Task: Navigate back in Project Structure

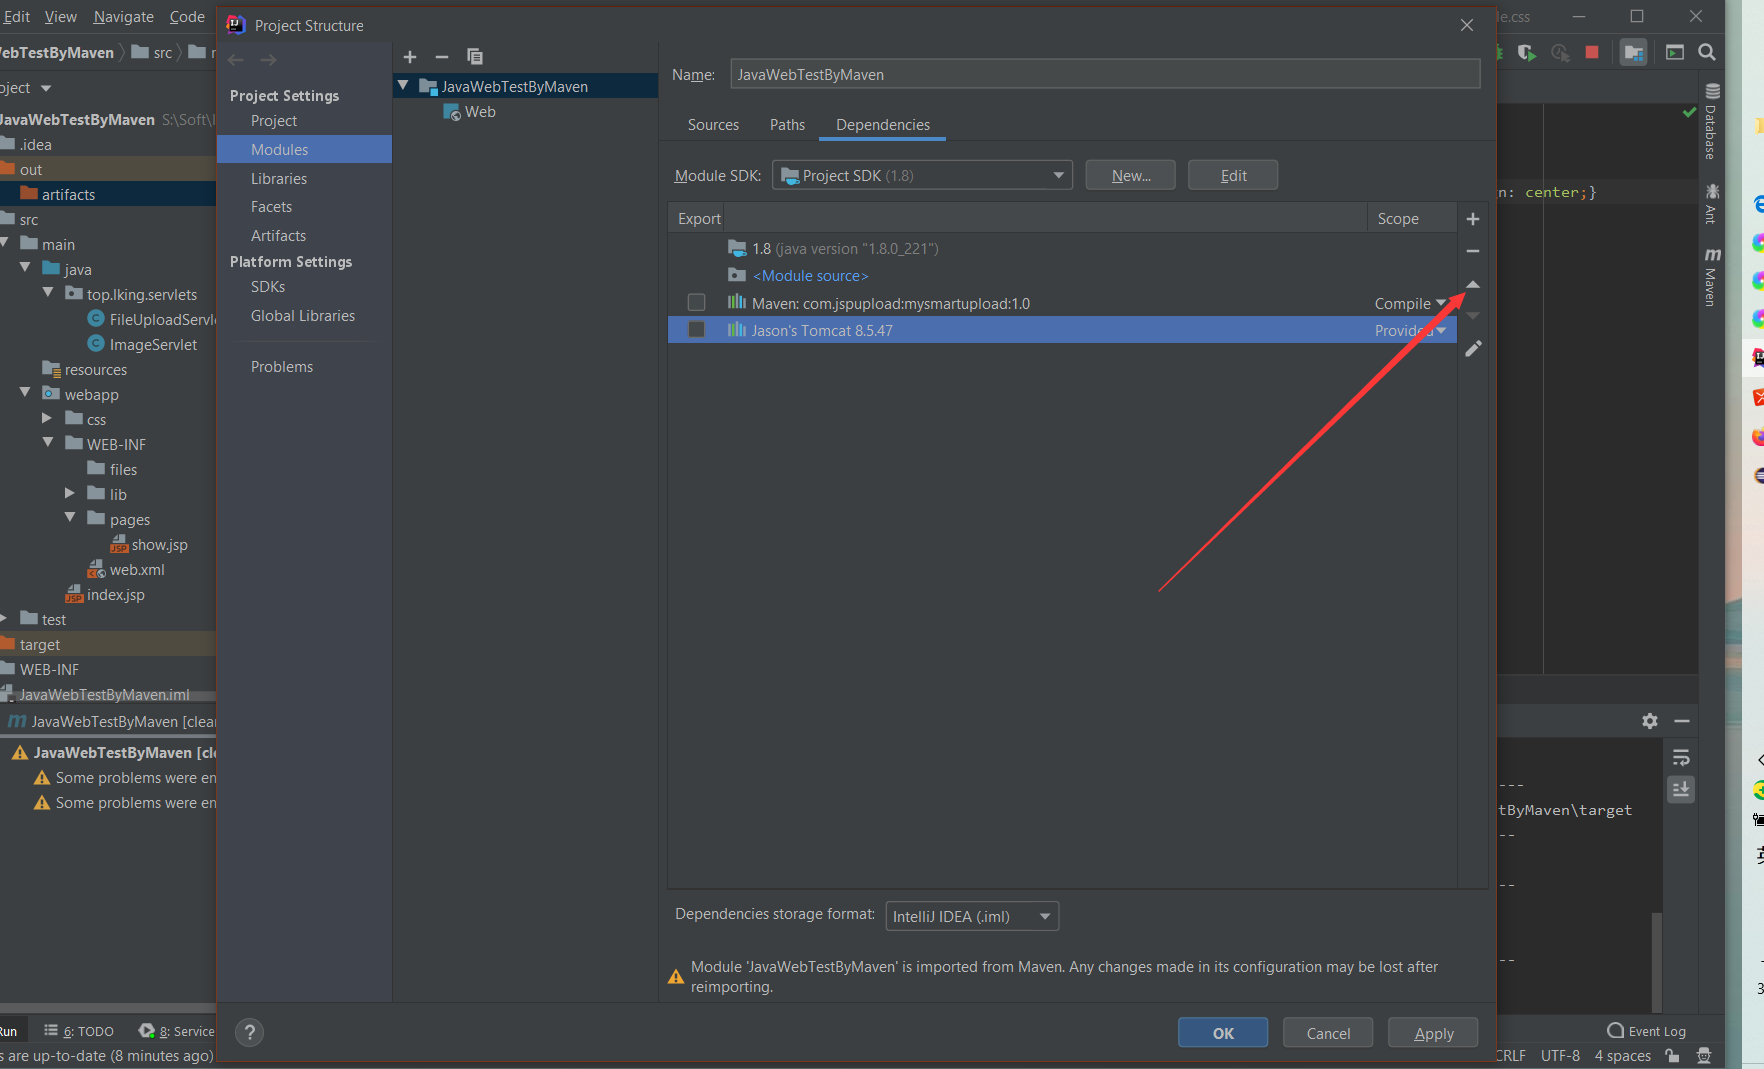Action: point(236,60)
